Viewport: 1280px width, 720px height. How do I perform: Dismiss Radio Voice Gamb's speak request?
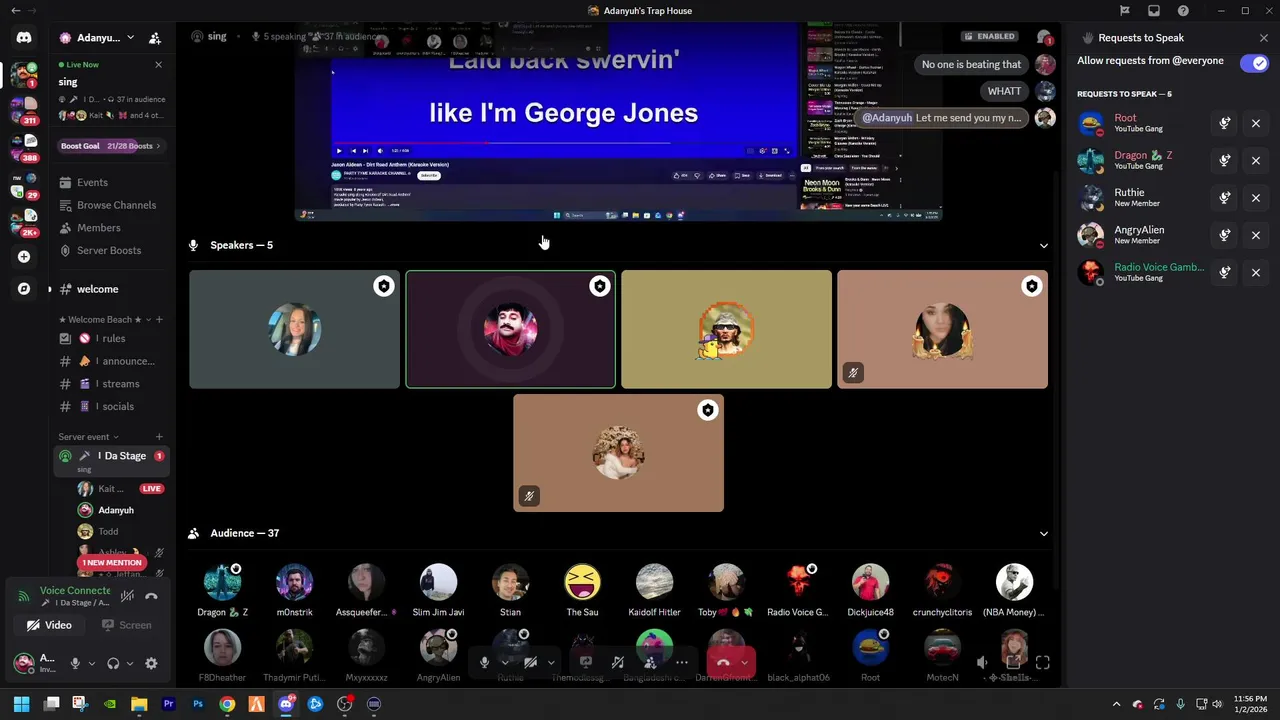tap(1256, 272)
